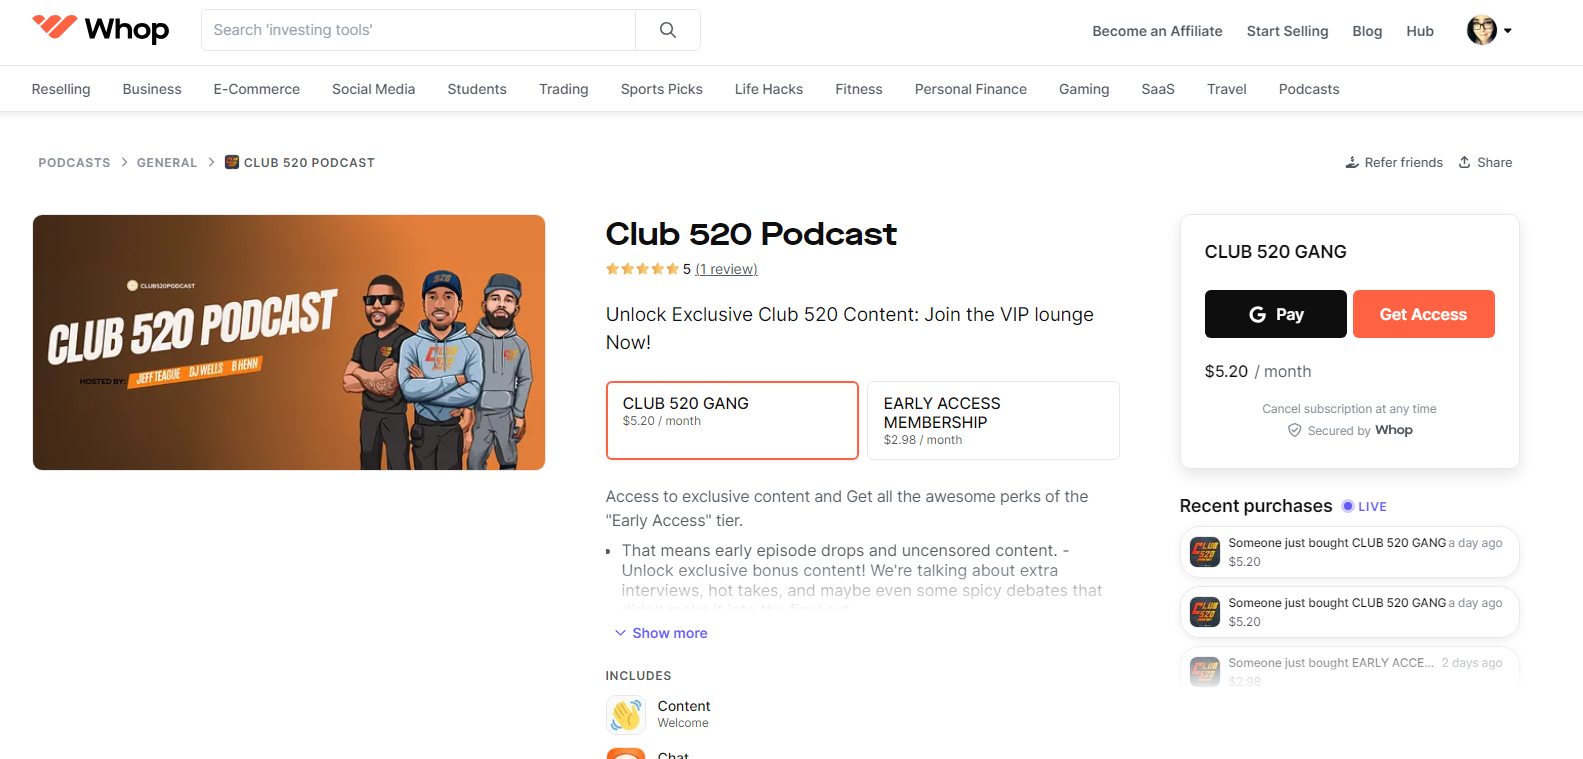
Task: Open the Blog link
Action: [x=1367, y=31]
